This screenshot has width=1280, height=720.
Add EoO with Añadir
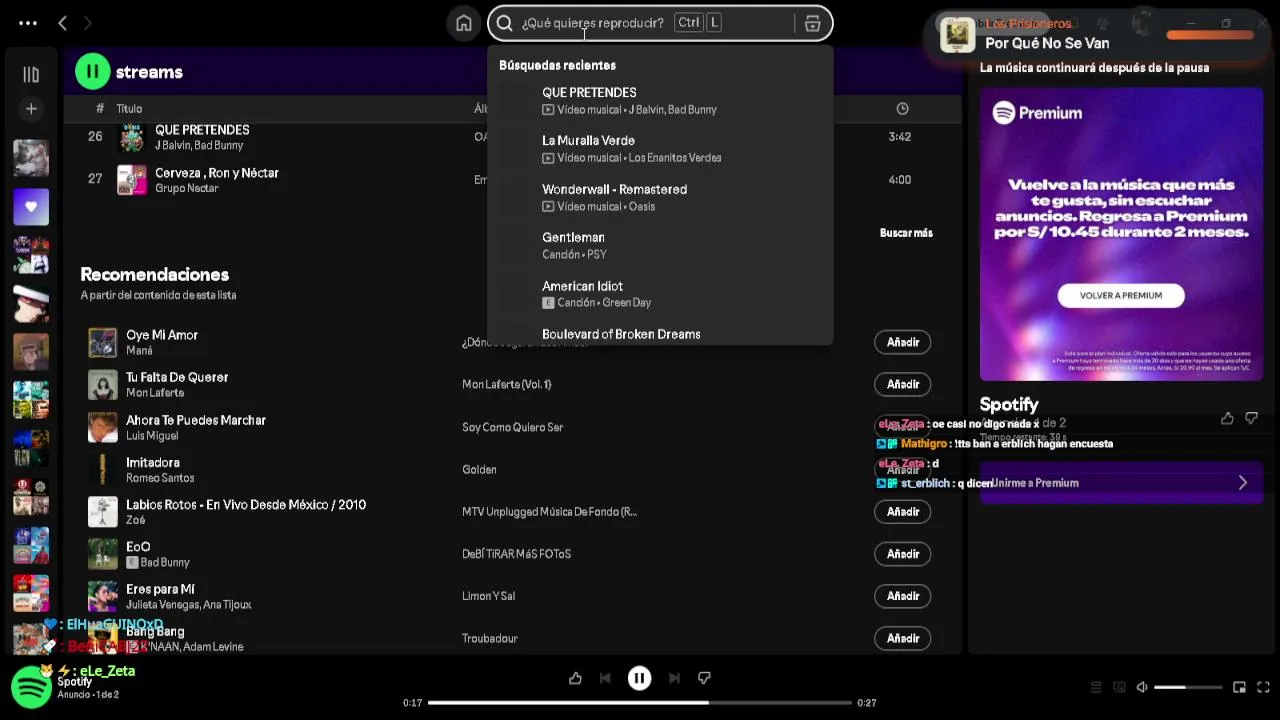(x=903, y=553)
